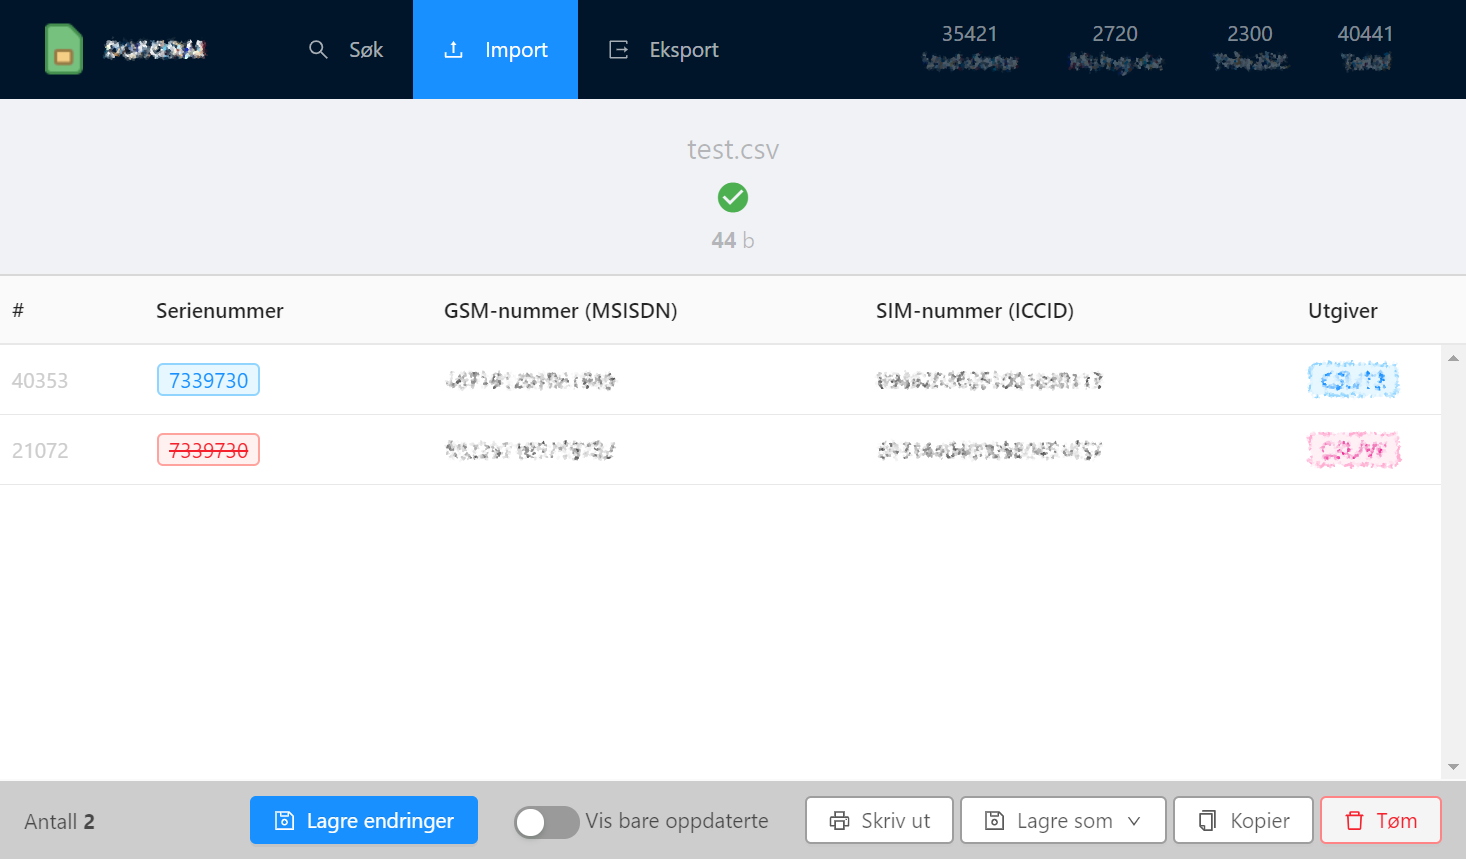Click the search magnifier icon
The width and height of the screenshot is (1466, 859).
pyautogui.click(x=318, y=50)
